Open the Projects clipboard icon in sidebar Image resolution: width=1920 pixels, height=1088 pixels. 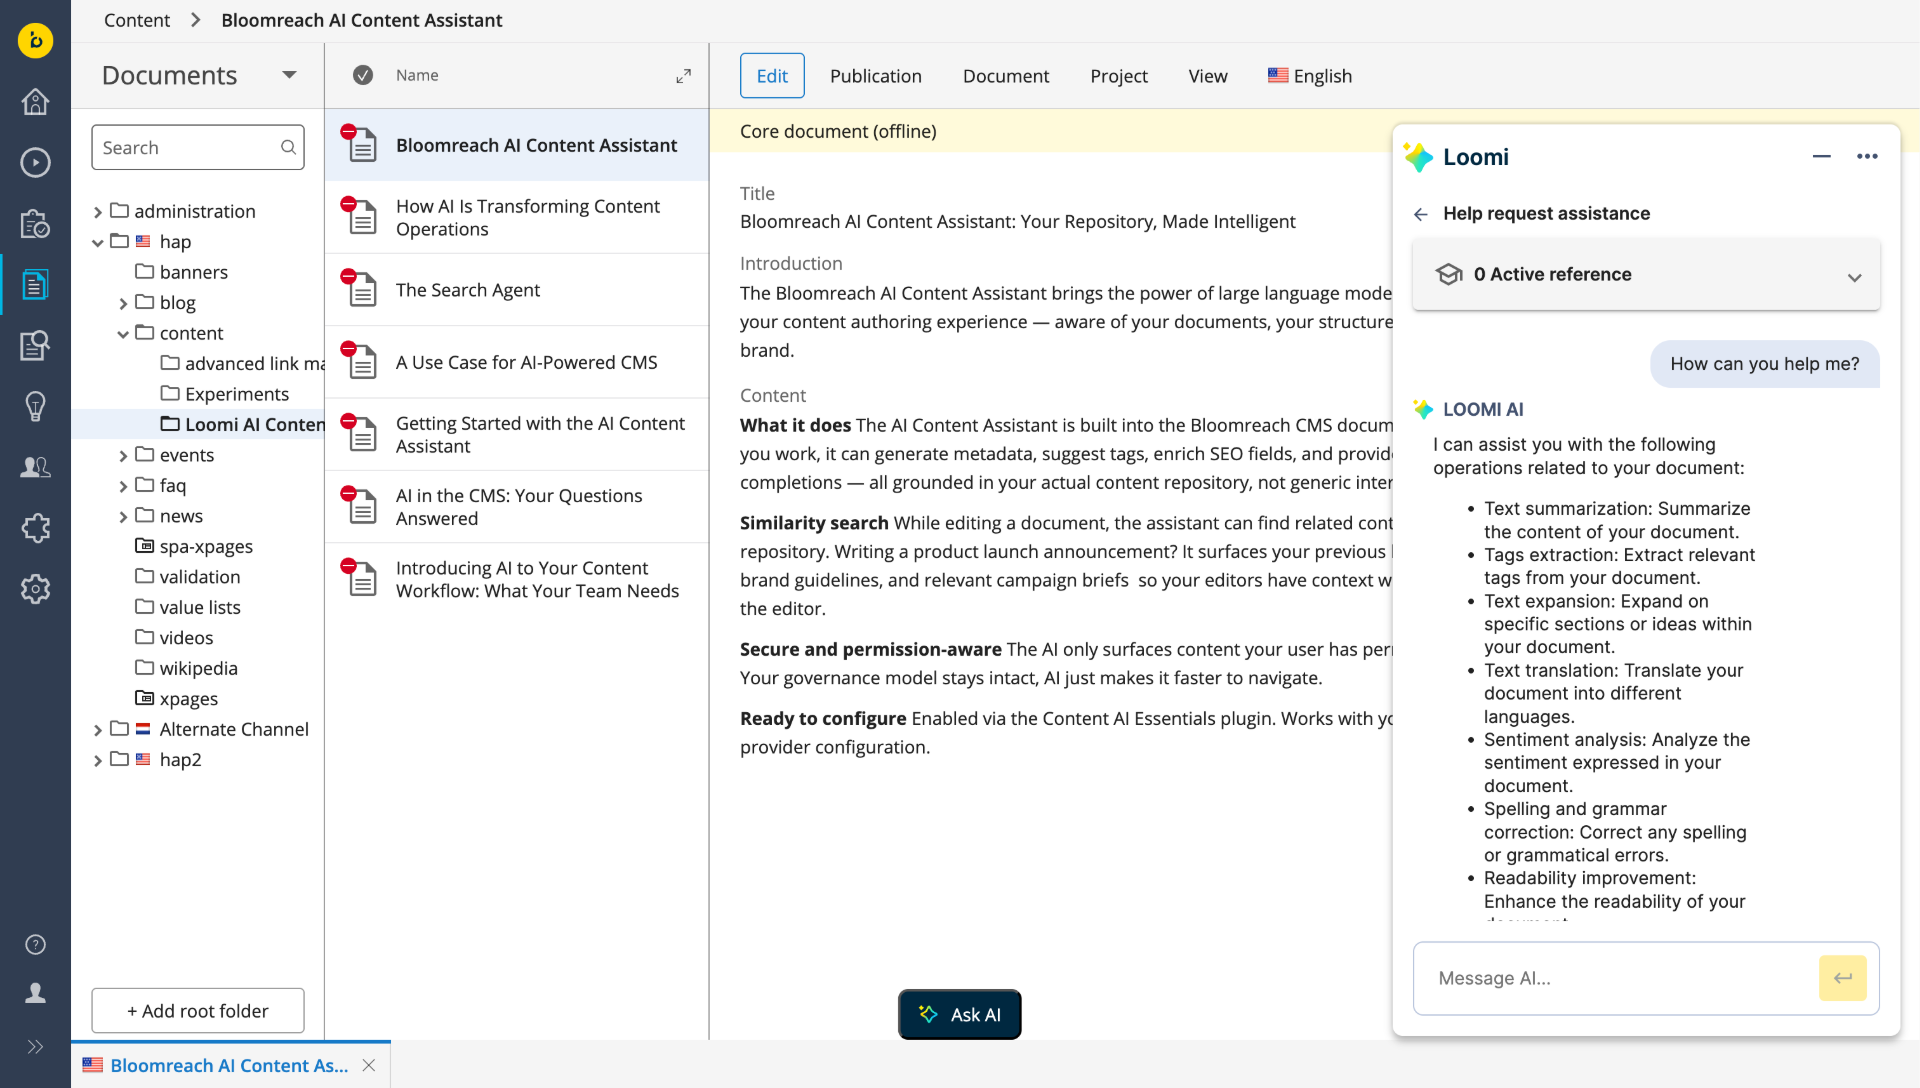tap(35, 223)
